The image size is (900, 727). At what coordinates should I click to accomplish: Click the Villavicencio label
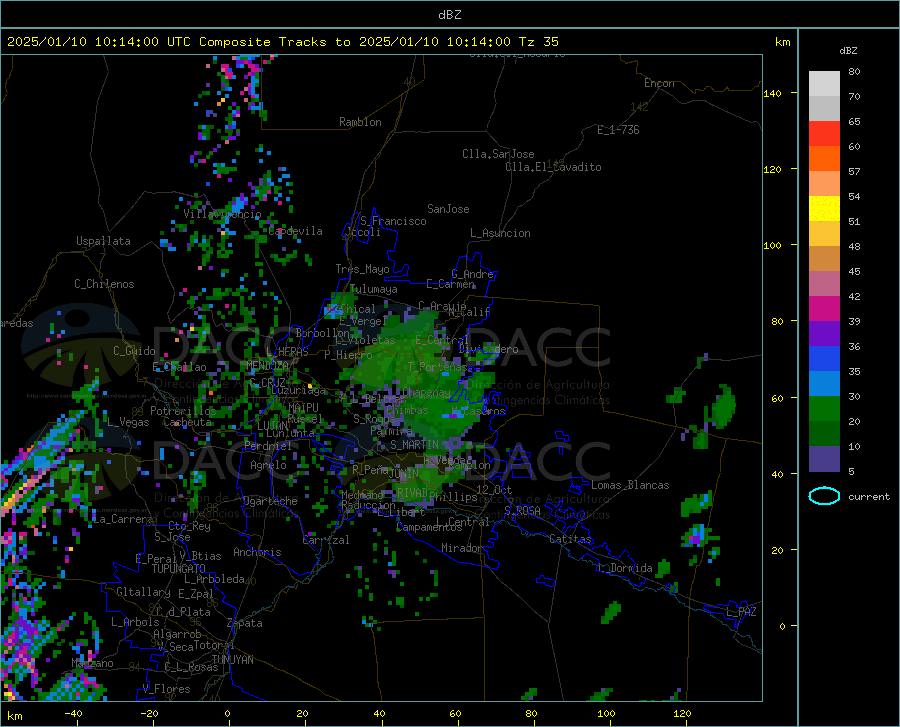click(x=222, y=214)
